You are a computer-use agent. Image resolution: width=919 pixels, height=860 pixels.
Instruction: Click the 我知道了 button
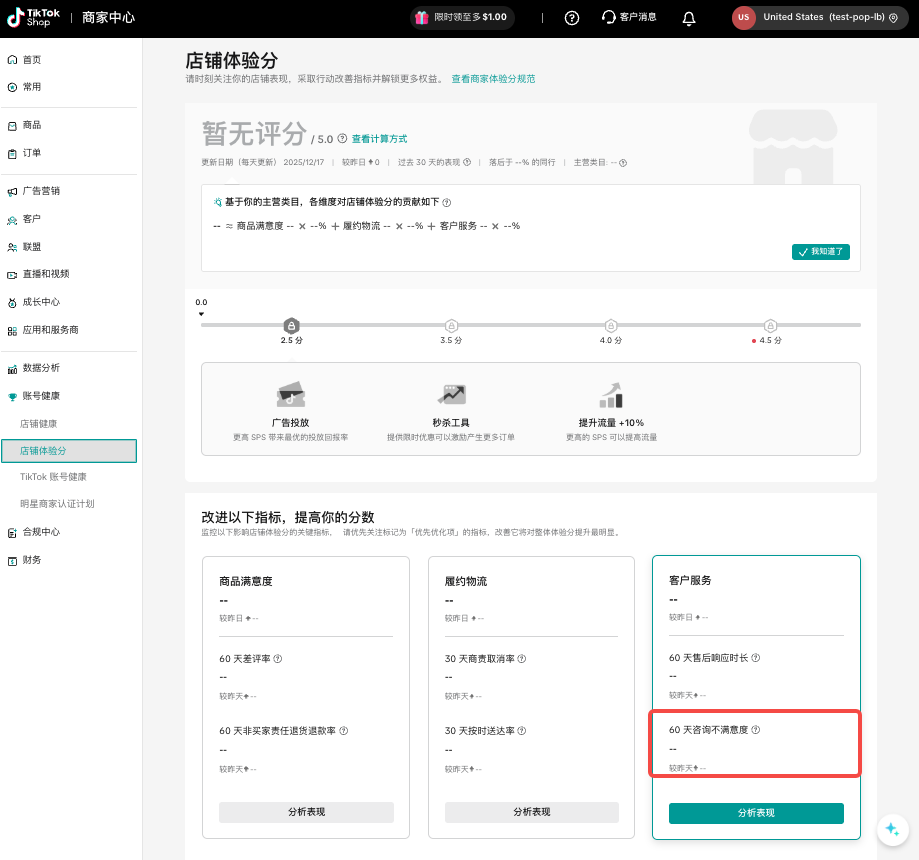pyautogui.click(x=820, y=252)
